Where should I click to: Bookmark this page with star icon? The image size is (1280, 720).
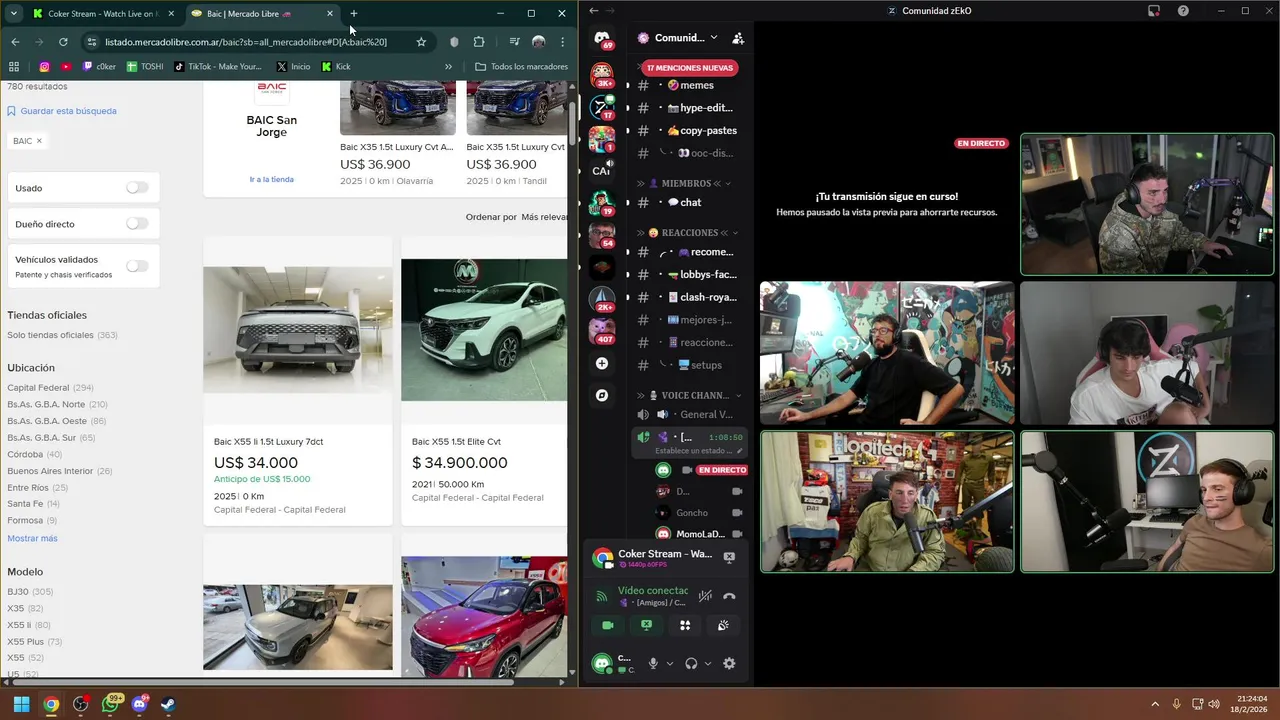click(421, 42)
